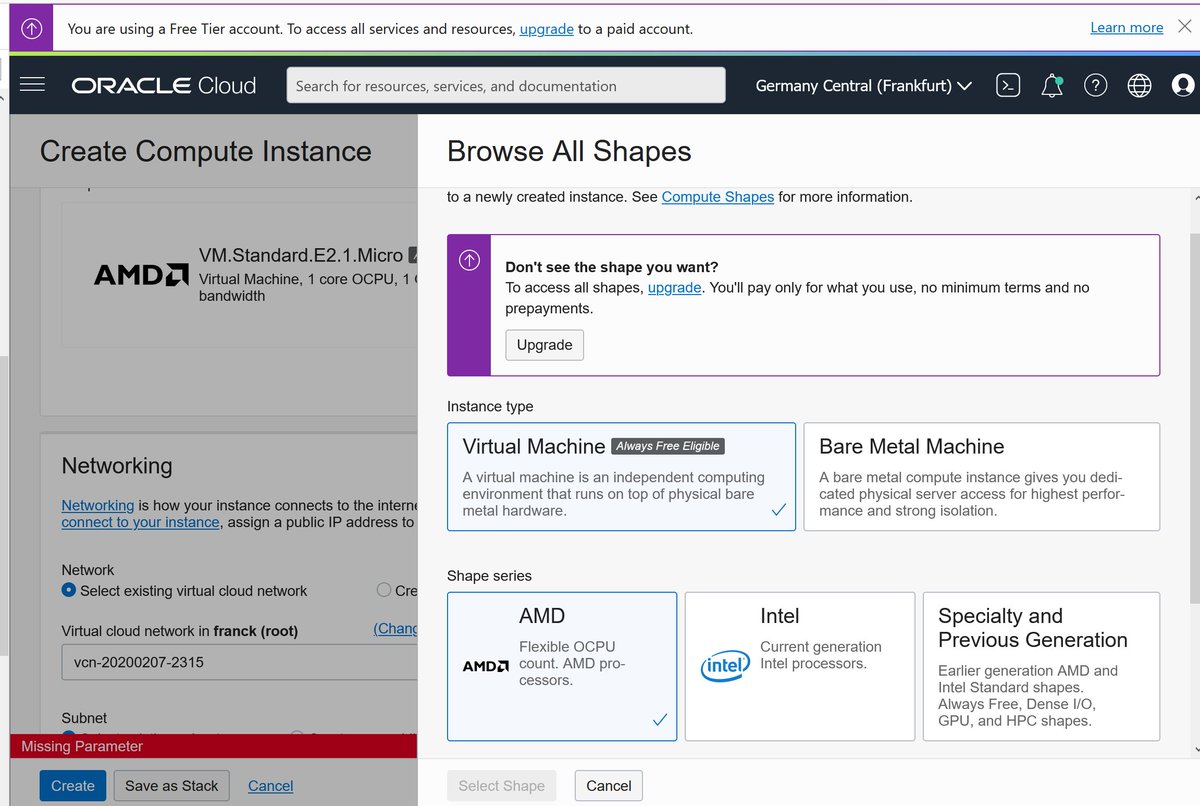The width and height of the screenshot is (1200, 806).
Task: Click the AMD logo beside VM.Standard.E2.1.Micro
Action: click(x=141, y=275)
